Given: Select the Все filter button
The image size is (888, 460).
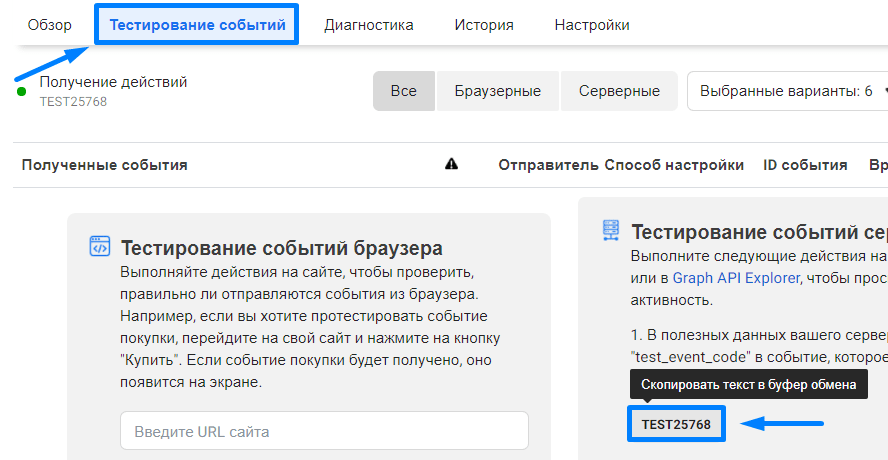Looking at the screenshot, I should [404, 91].
